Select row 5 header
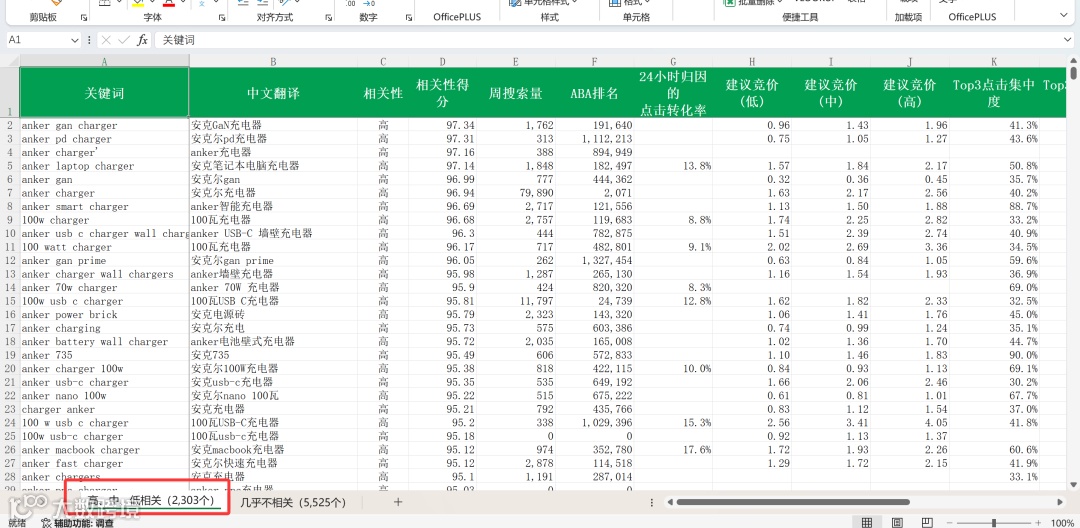The image size is (1080, 528). pos(10,166)
